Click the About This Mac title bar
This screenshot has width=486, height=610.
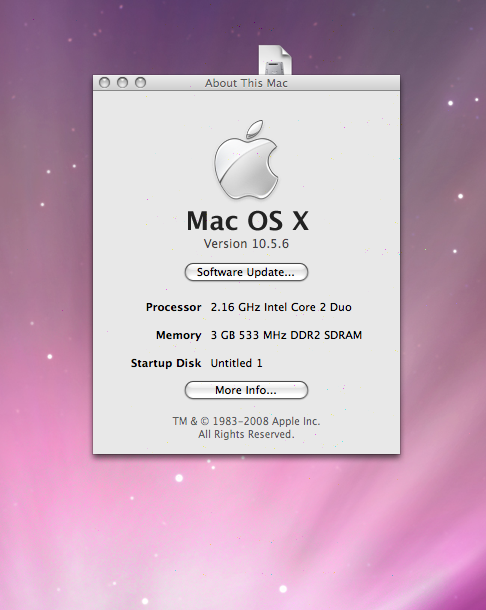[246, 83]
